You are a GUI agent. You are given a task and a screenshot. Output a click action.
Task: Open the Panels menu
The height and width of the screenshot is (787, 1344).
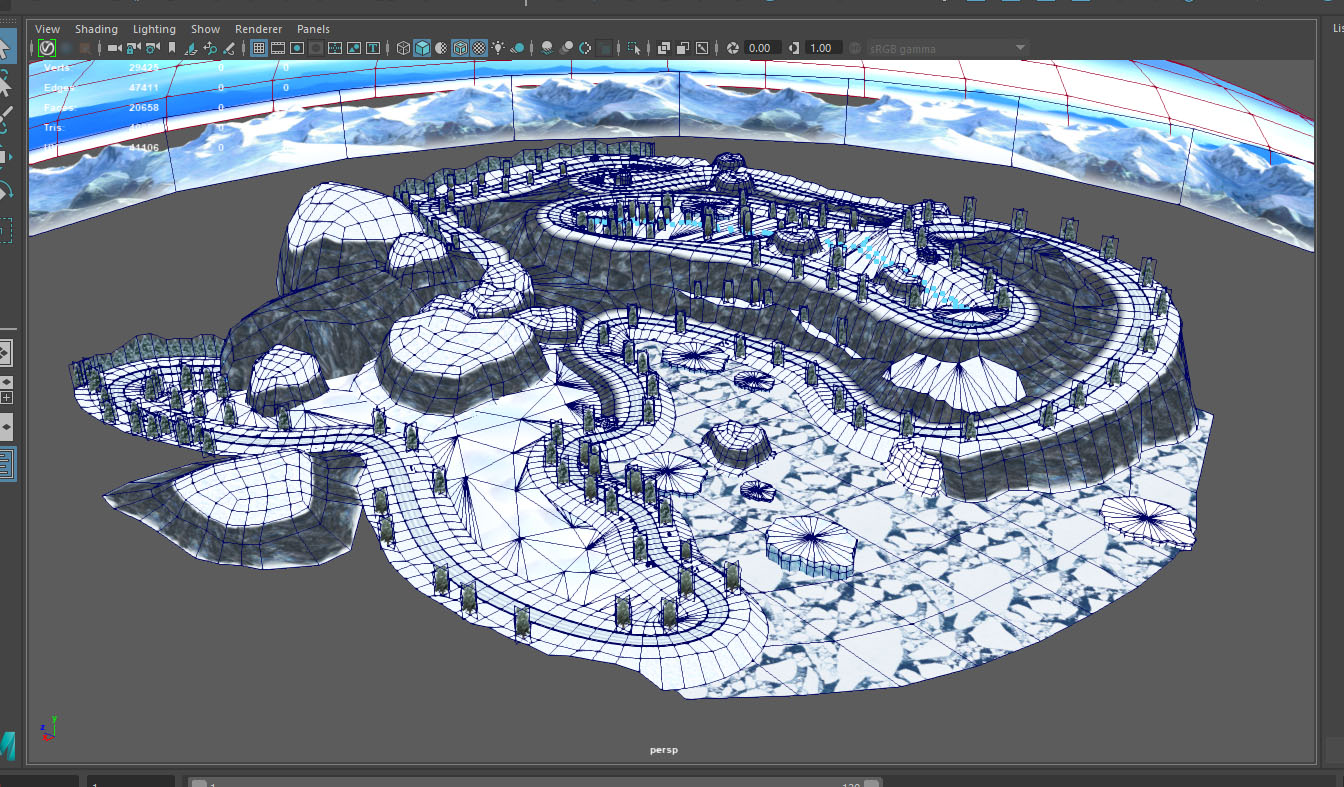313,29
